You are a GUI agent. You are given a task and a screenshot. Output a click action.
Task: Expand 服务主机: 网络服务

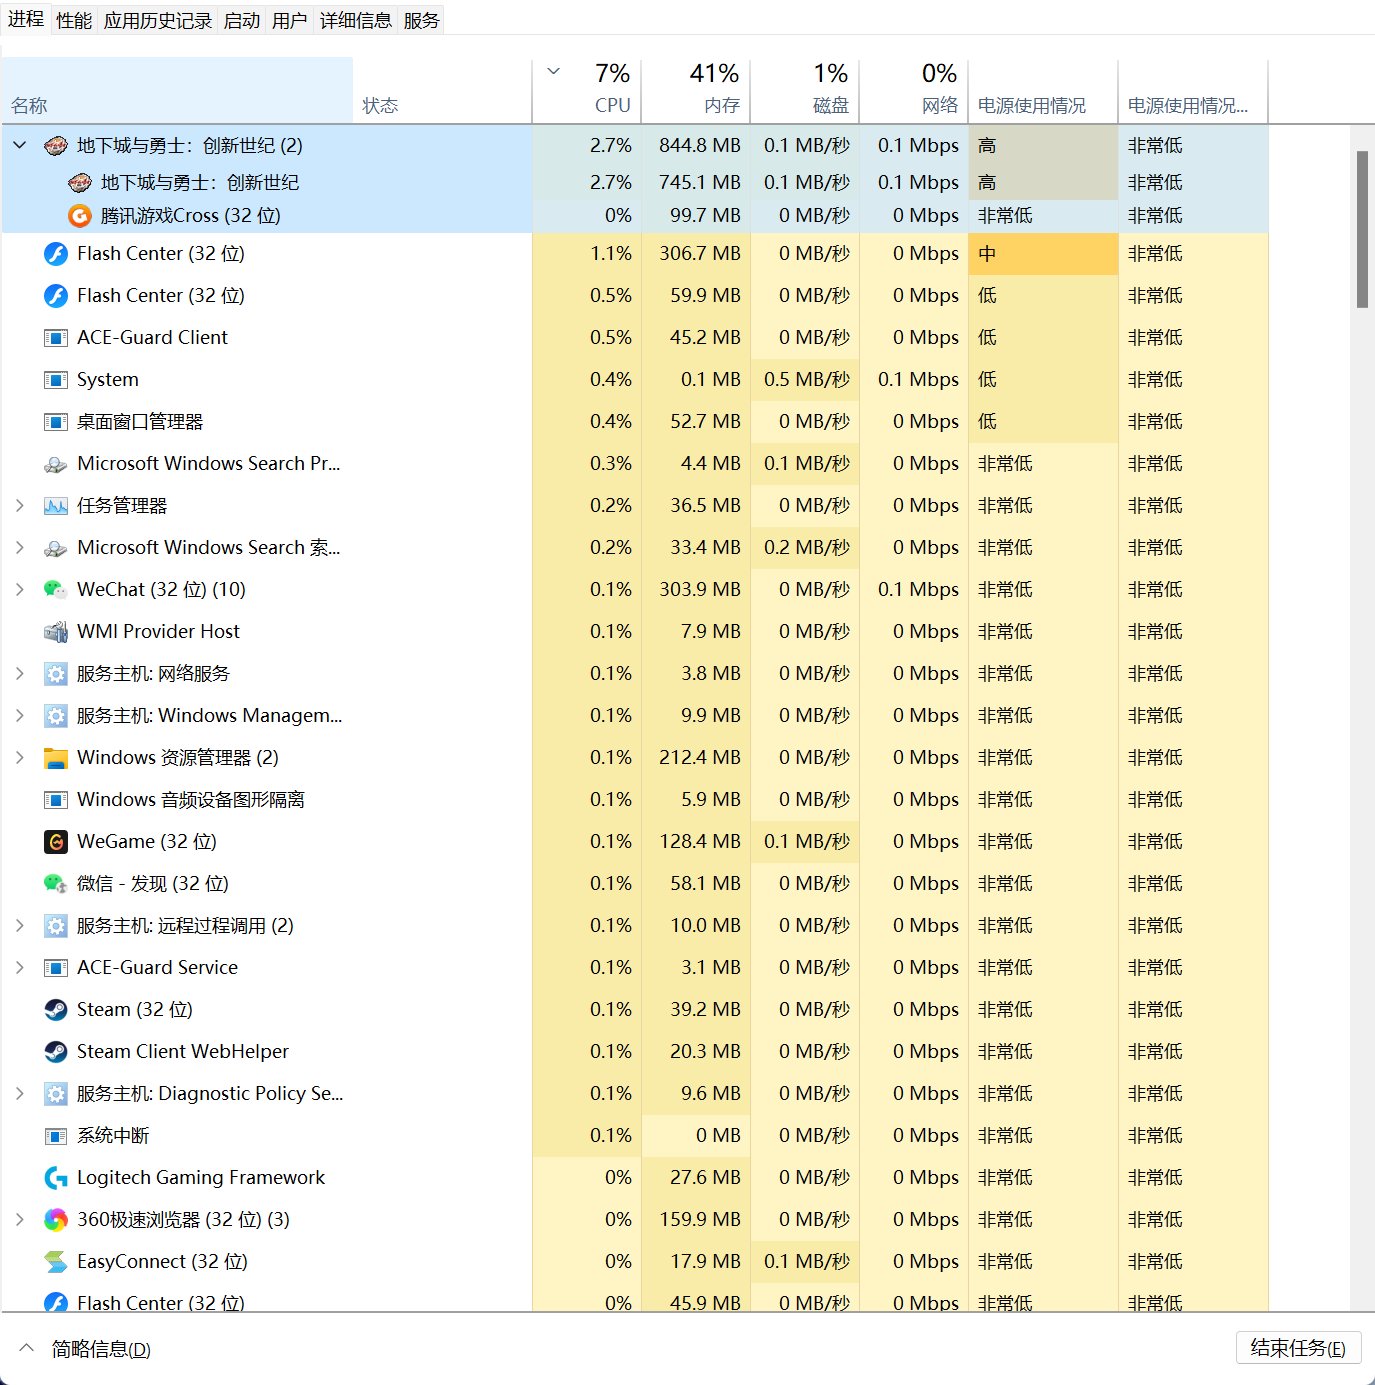(x=20, y=674)
